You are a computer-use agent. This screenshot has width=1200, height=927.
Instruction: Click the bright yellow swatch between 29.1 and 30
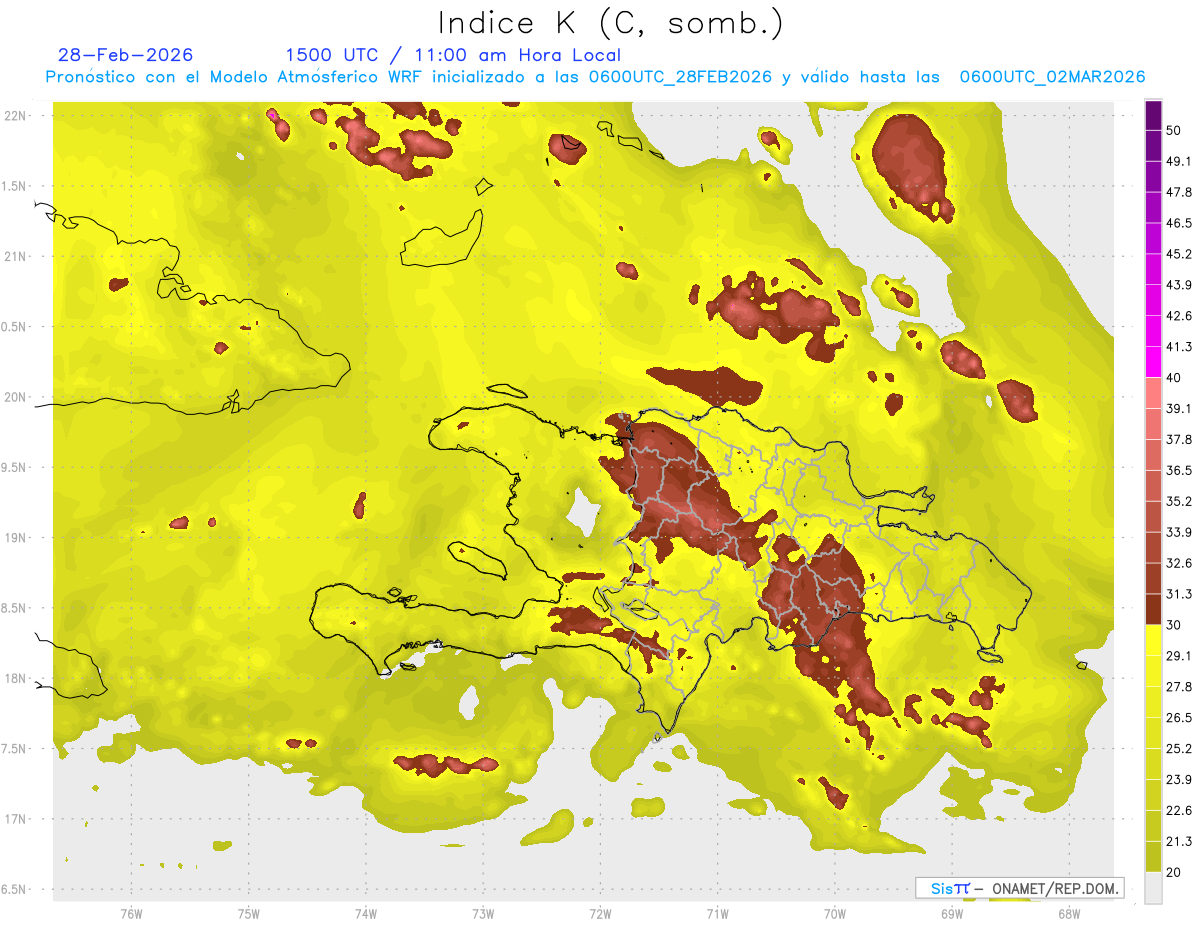click(x=1153, y=640)
